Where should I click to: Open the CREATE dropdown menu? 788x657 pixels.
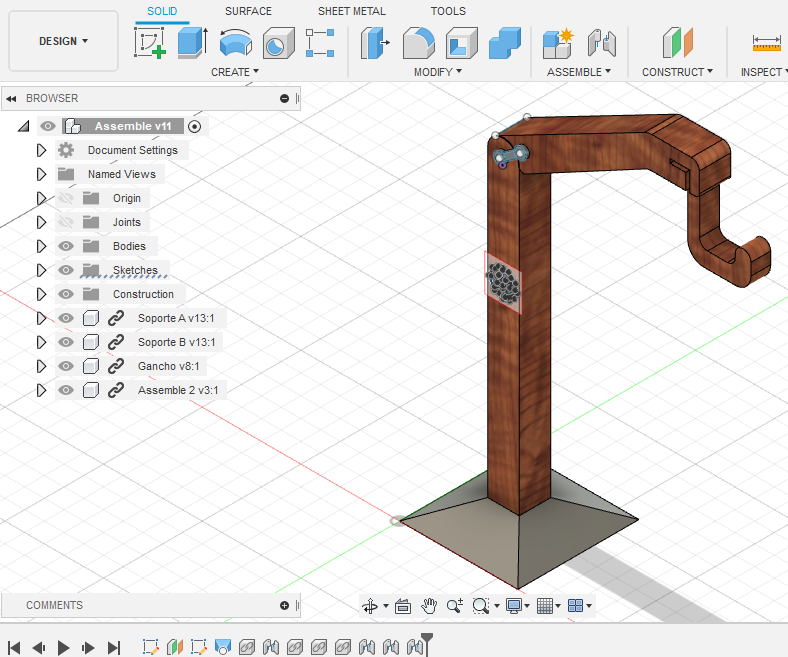pyautogui.click(x=235, y=72)
